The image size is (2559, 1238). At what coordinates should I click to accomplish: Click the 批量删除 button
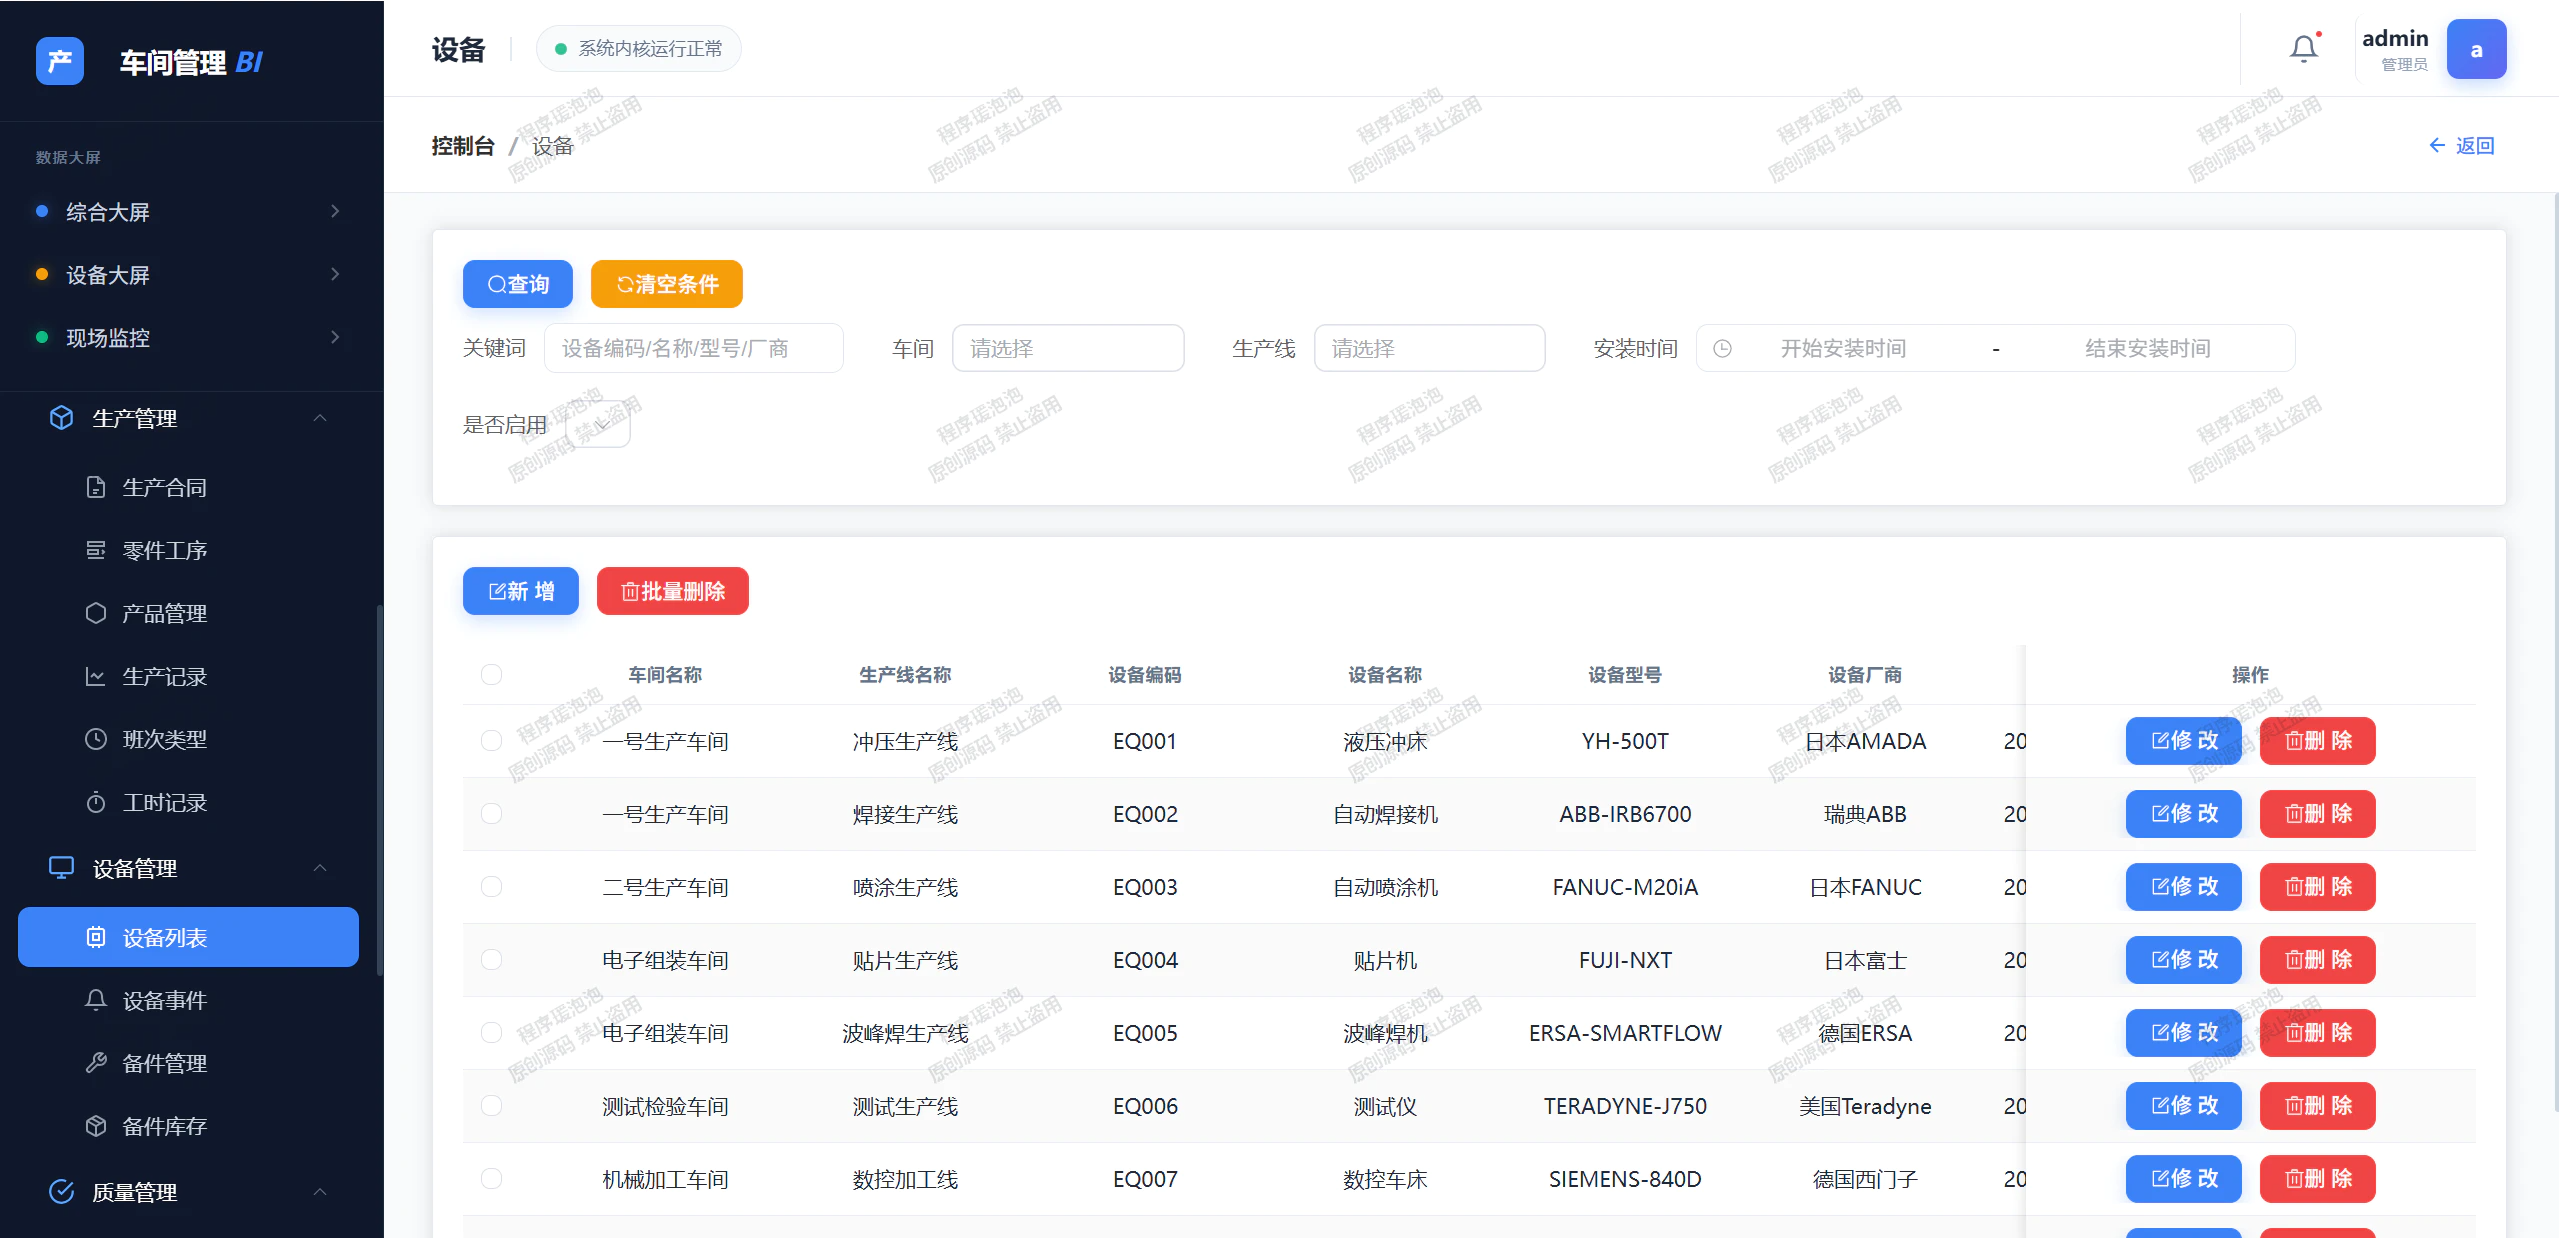pos(673,592)
